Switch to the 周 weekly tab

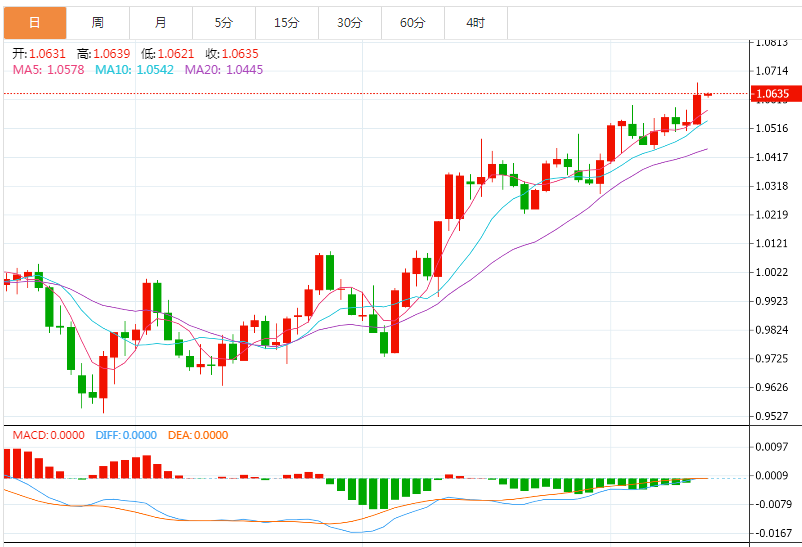[98, 23]
